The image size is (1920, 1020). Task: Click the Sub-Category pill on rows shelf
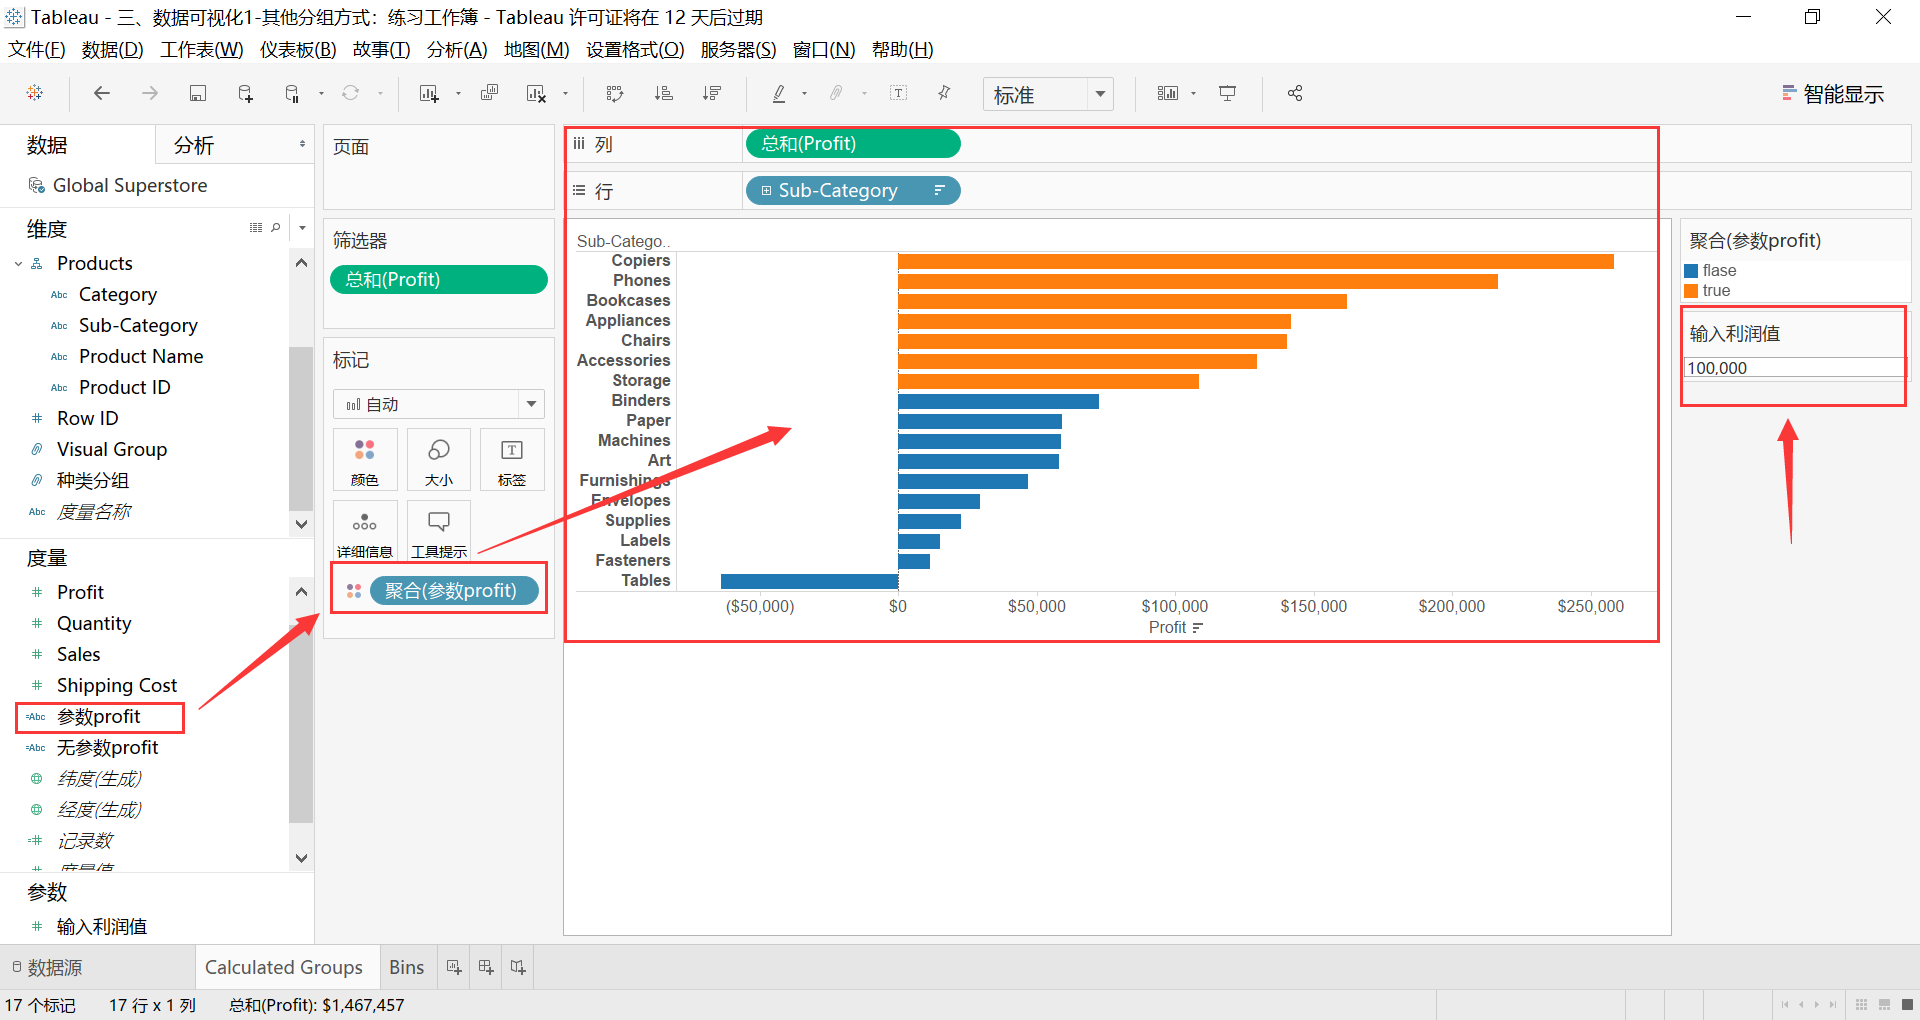853,190
